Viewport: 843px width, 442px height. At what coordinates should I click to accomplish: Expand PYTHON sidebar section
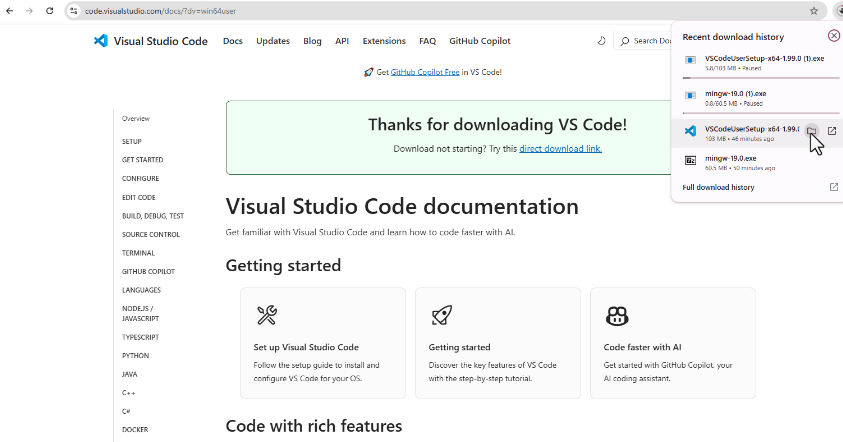(135, 355)
